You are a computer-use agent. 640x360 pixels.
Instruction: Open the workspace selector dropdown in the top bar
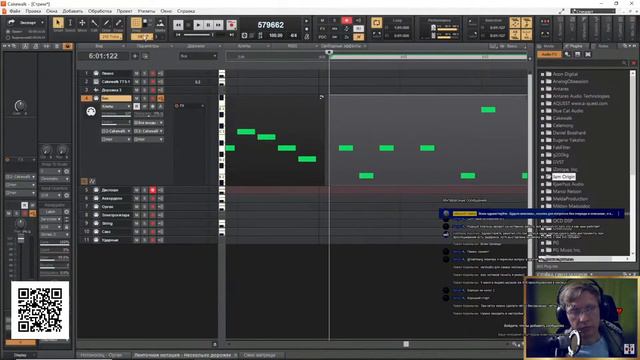tap(593, 11)
